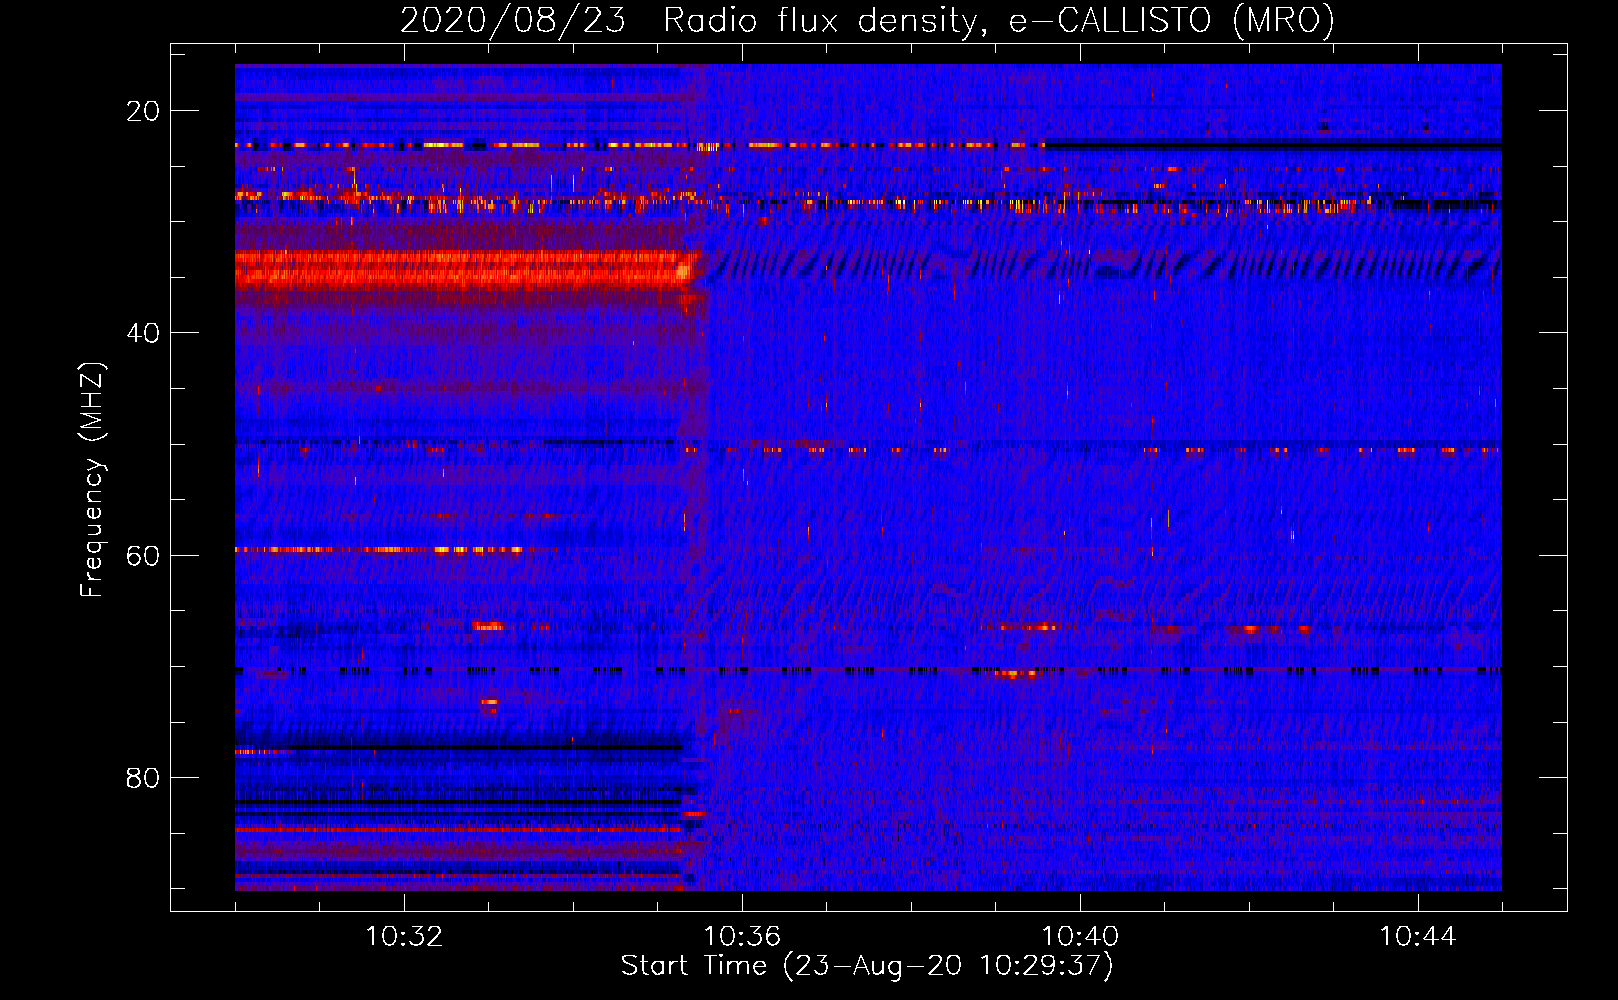1618x1000 pixels.
Task: Click the 60 MHz frequency tick label
Action: pos(143,555)
